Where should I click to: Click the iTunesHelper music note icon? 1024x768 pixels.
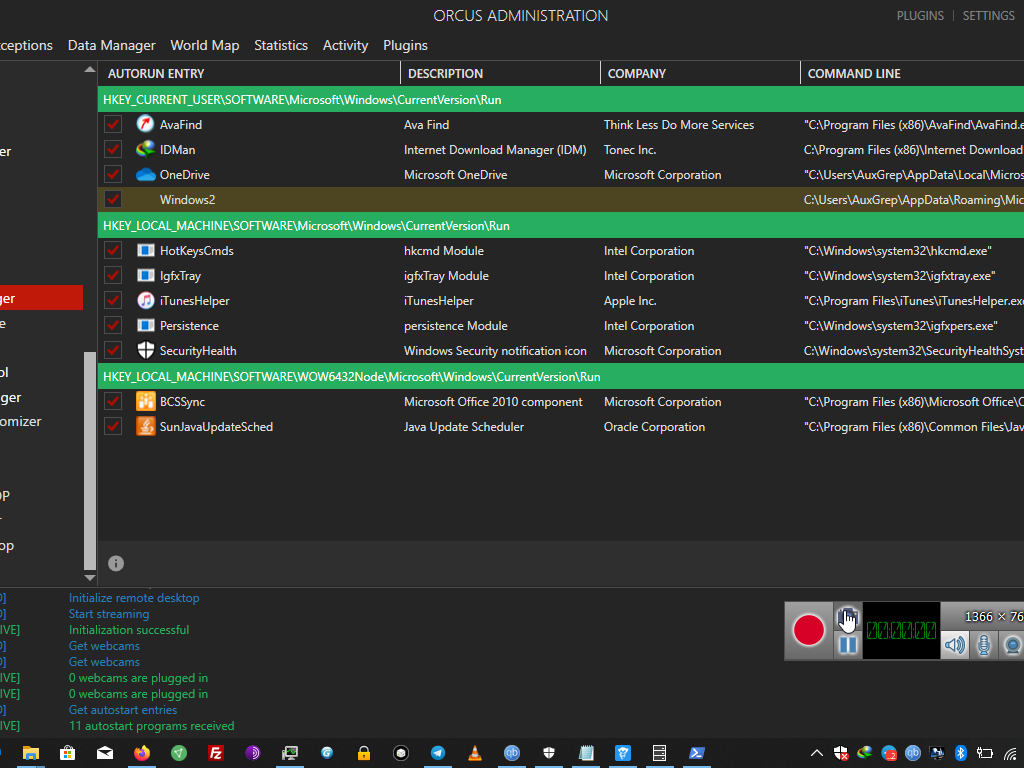145,300
